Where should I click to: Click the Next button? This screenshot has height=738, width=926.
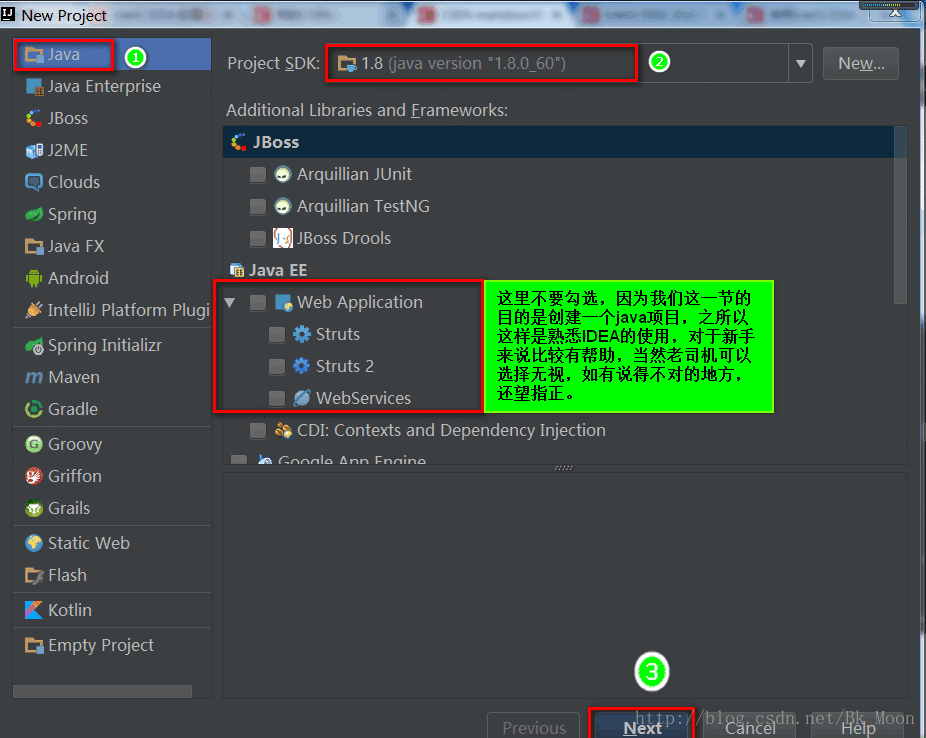(642, 727)
